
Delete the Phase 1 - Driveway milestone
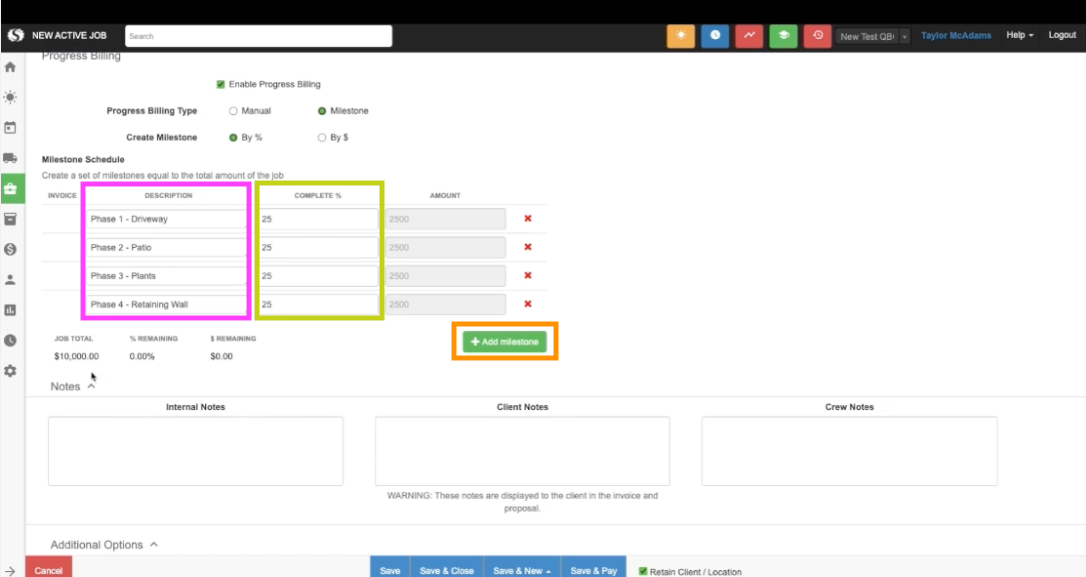tap(528, 219)
